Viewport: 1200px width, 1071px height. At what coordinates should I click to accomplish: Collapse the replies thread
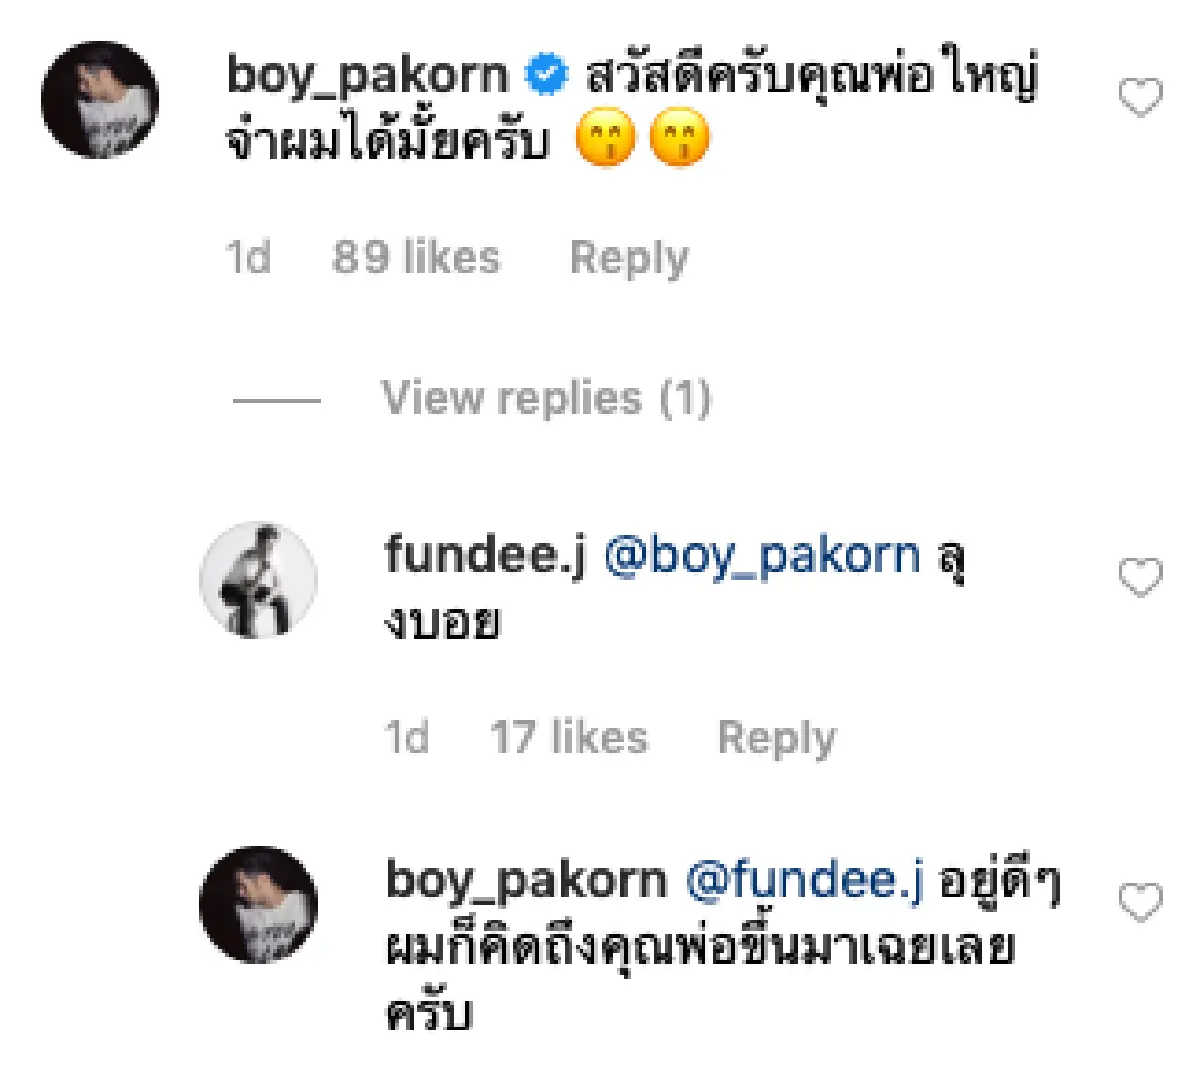[548, 398]
